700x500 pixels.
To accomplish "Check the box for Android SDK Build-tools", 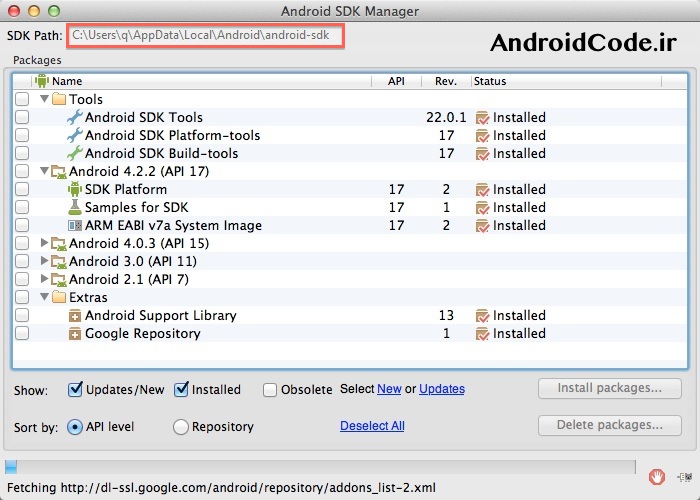I will pos(22,154).
